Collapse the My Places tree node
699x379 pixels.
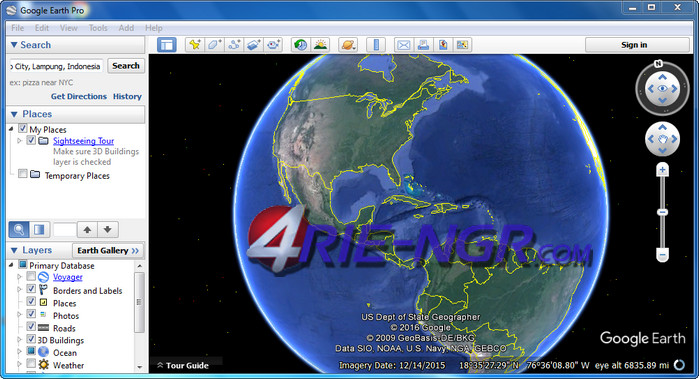11,129
